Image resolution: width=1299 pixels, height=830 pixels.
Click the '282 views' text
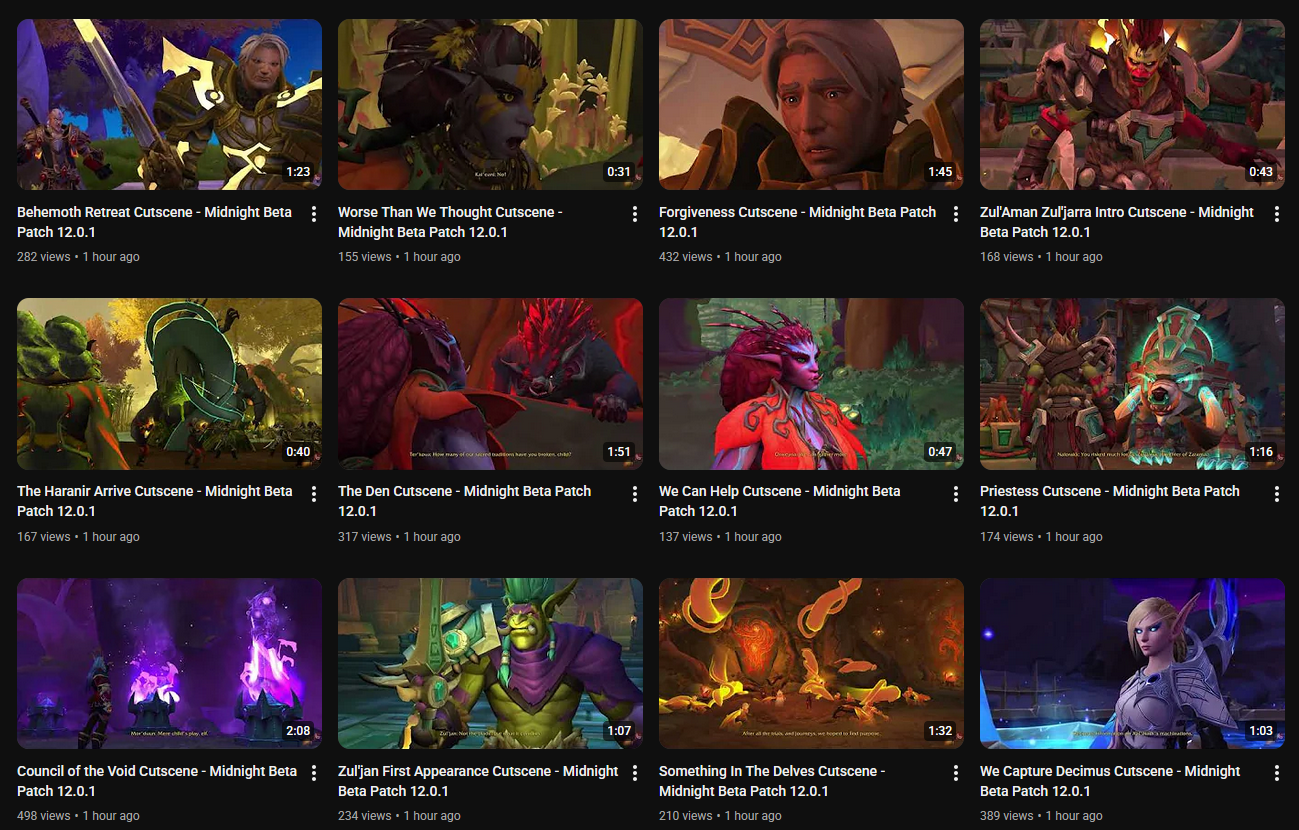pos(44,257)
